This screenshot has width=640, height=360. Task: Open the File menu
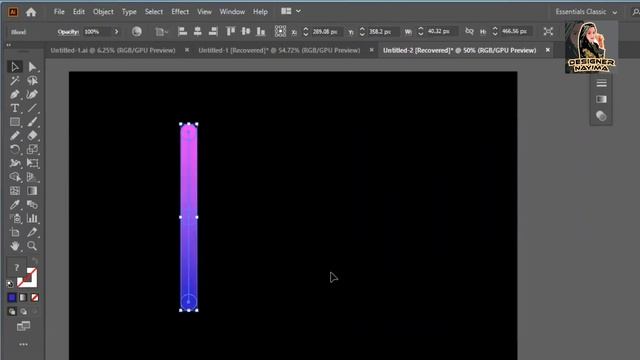pyautogui.click(x=59, y=12)
